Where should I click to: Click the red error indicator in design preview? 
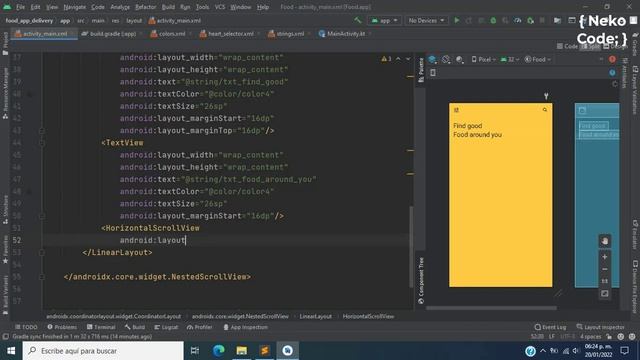tap(612, 60)
